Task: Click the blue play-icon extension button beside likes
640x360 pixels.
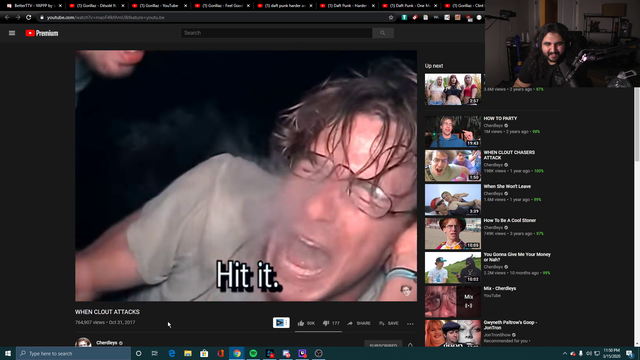Action: 281,322
